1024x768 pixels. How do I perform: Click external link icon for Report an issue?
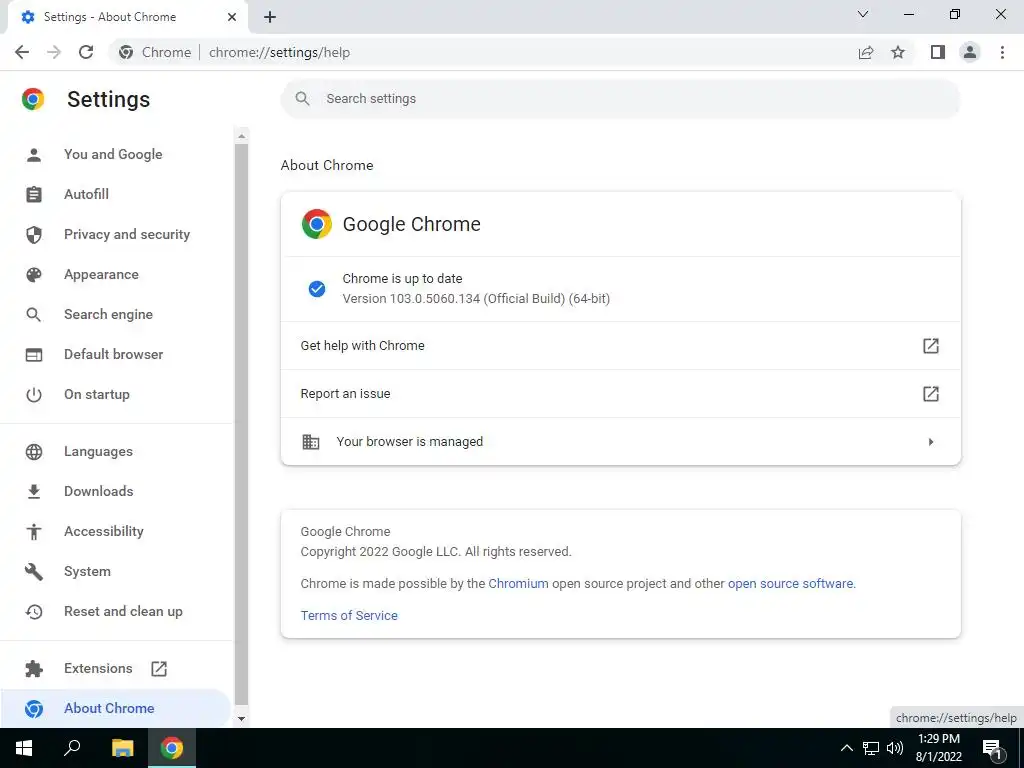click(x=931, y=394)
